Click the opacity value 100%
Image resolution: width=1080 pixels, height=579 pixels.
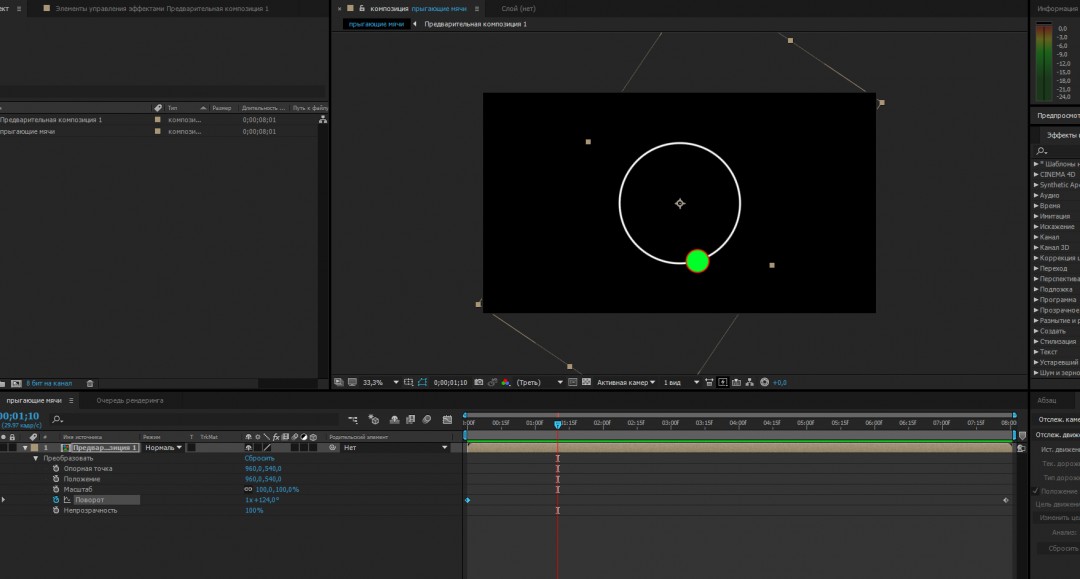point(254,511)
